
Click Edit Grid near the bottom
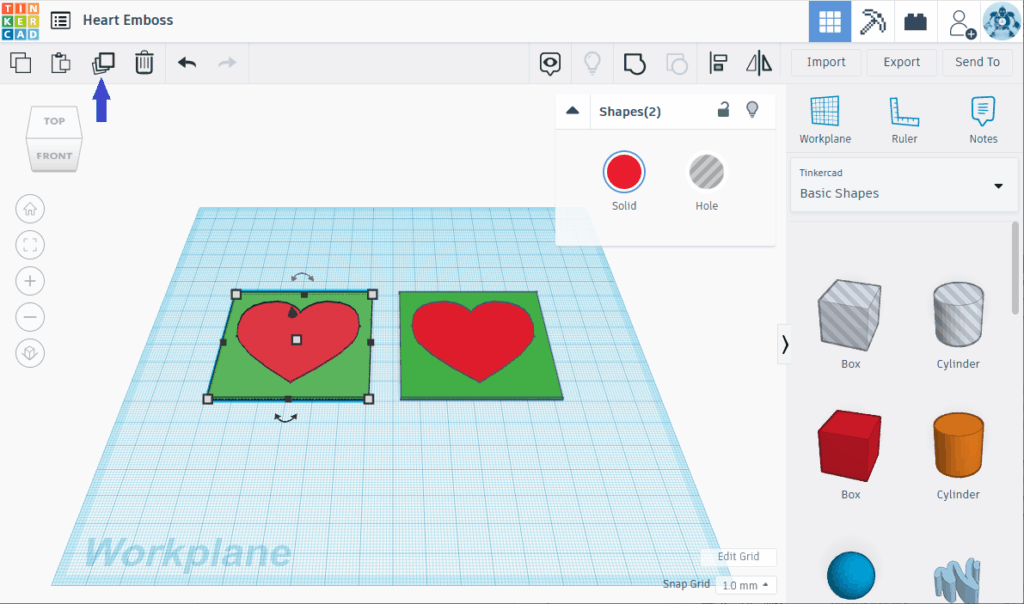coord(738,556)
